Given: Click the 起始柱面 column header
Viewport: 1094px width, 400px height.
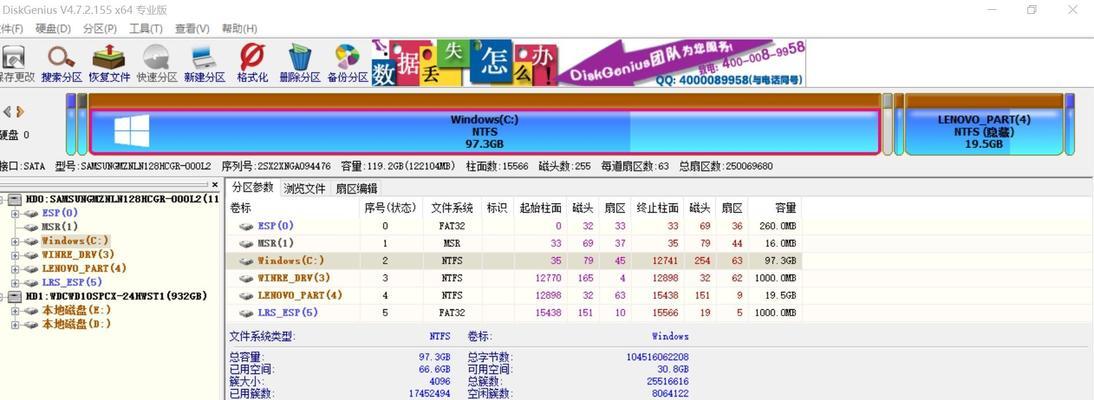Looking at the screenshot, I should coord(541,208).
